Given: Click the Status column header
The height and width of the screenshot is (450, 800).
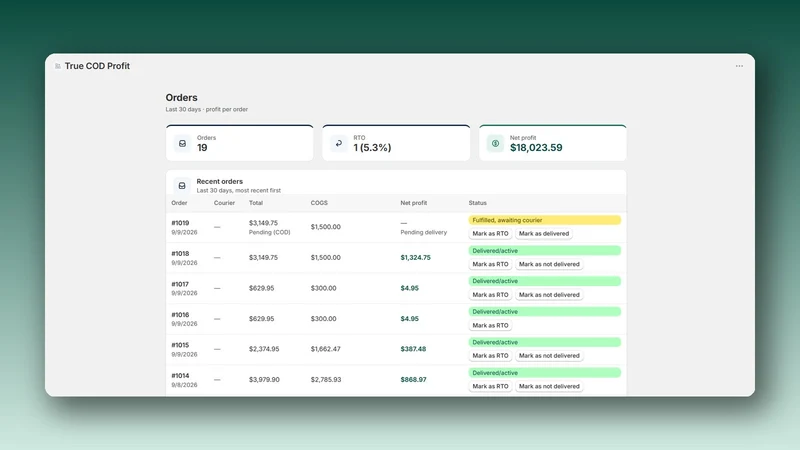Looking at the screenshot, I should pyautogui.click(x=478, y=203).
